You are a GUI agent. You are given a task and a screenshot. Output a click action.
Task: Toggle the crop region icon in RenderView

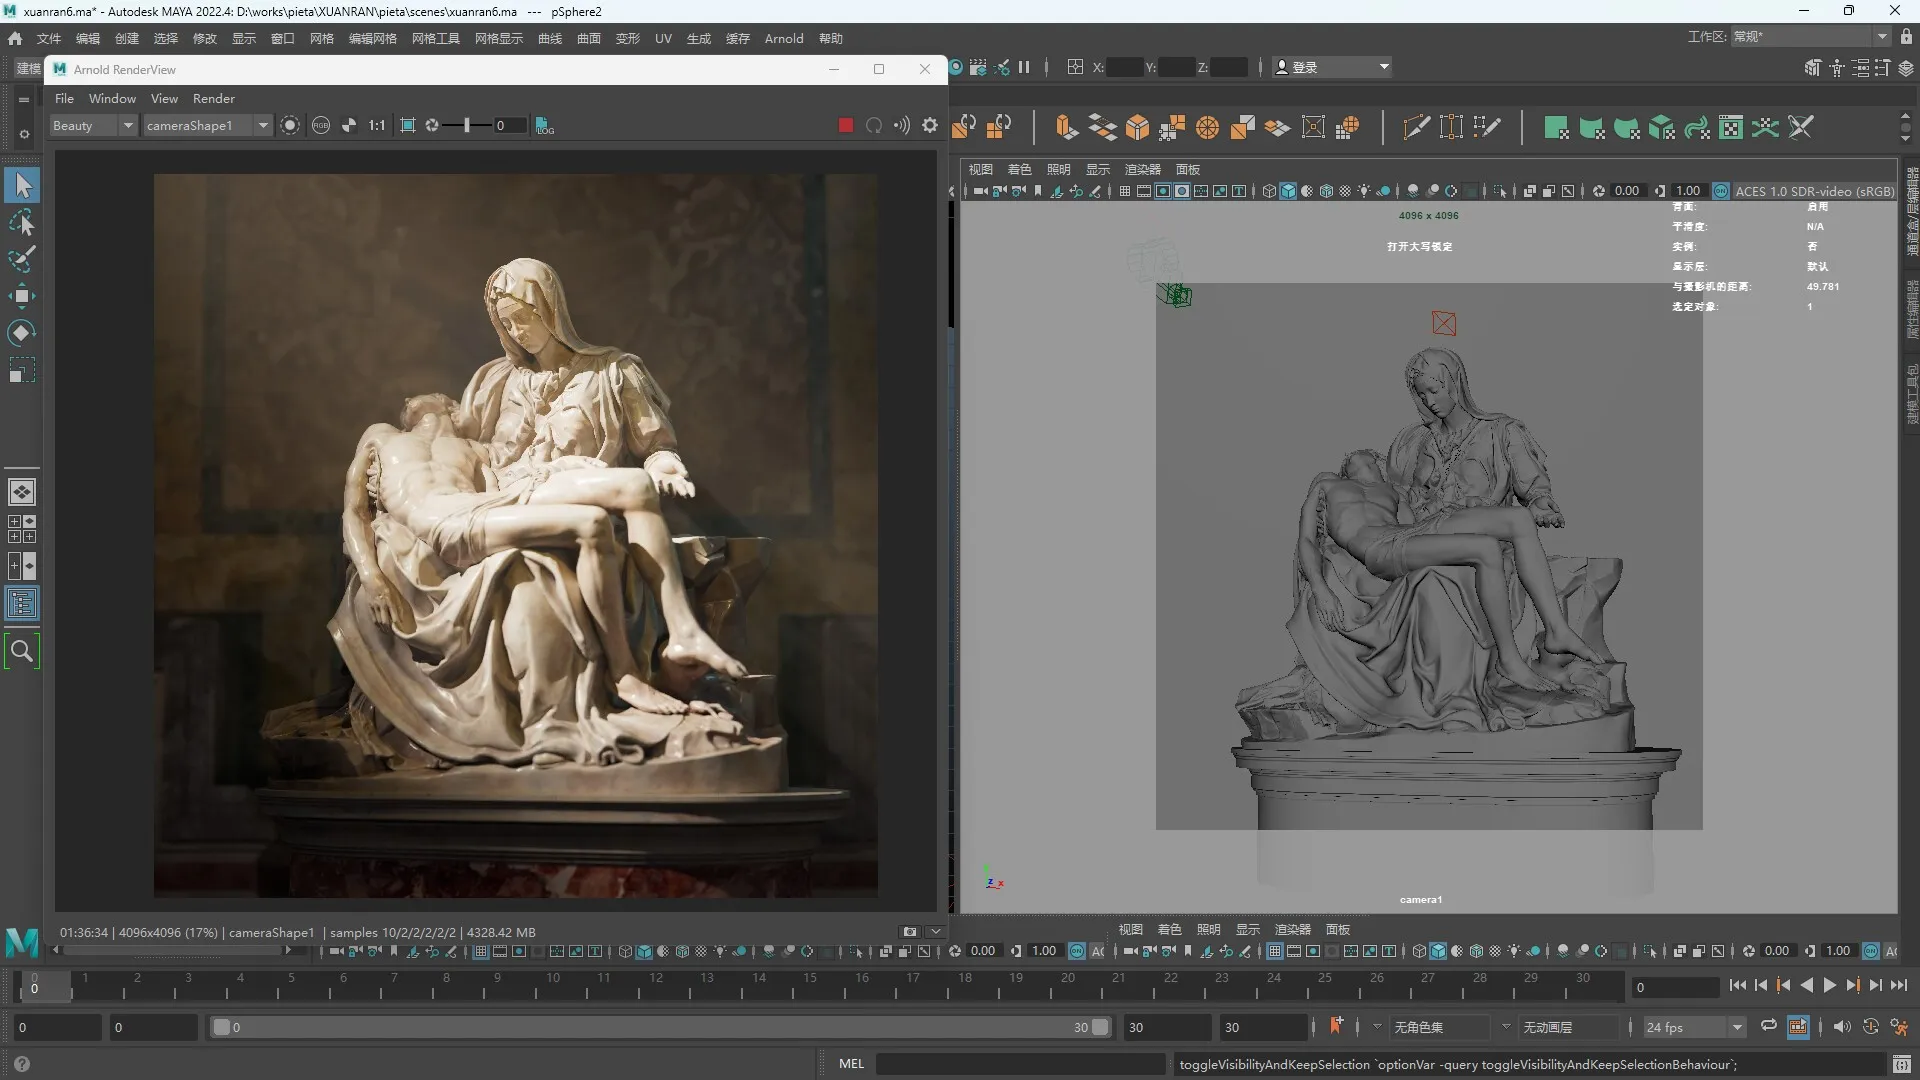coord(408,125)
